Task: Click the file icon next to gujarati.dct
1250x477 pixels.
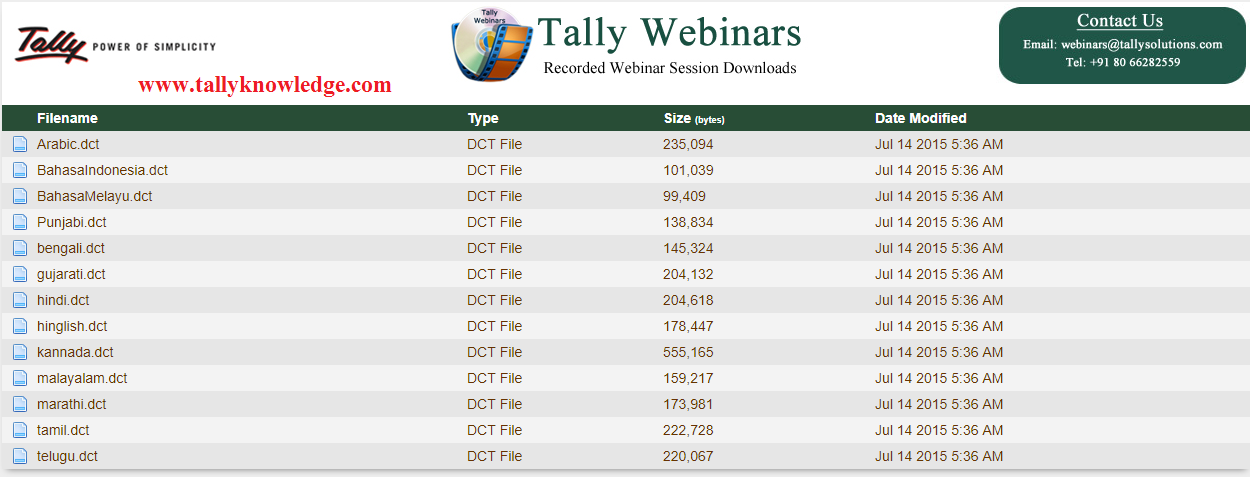Action: (20, 274)
